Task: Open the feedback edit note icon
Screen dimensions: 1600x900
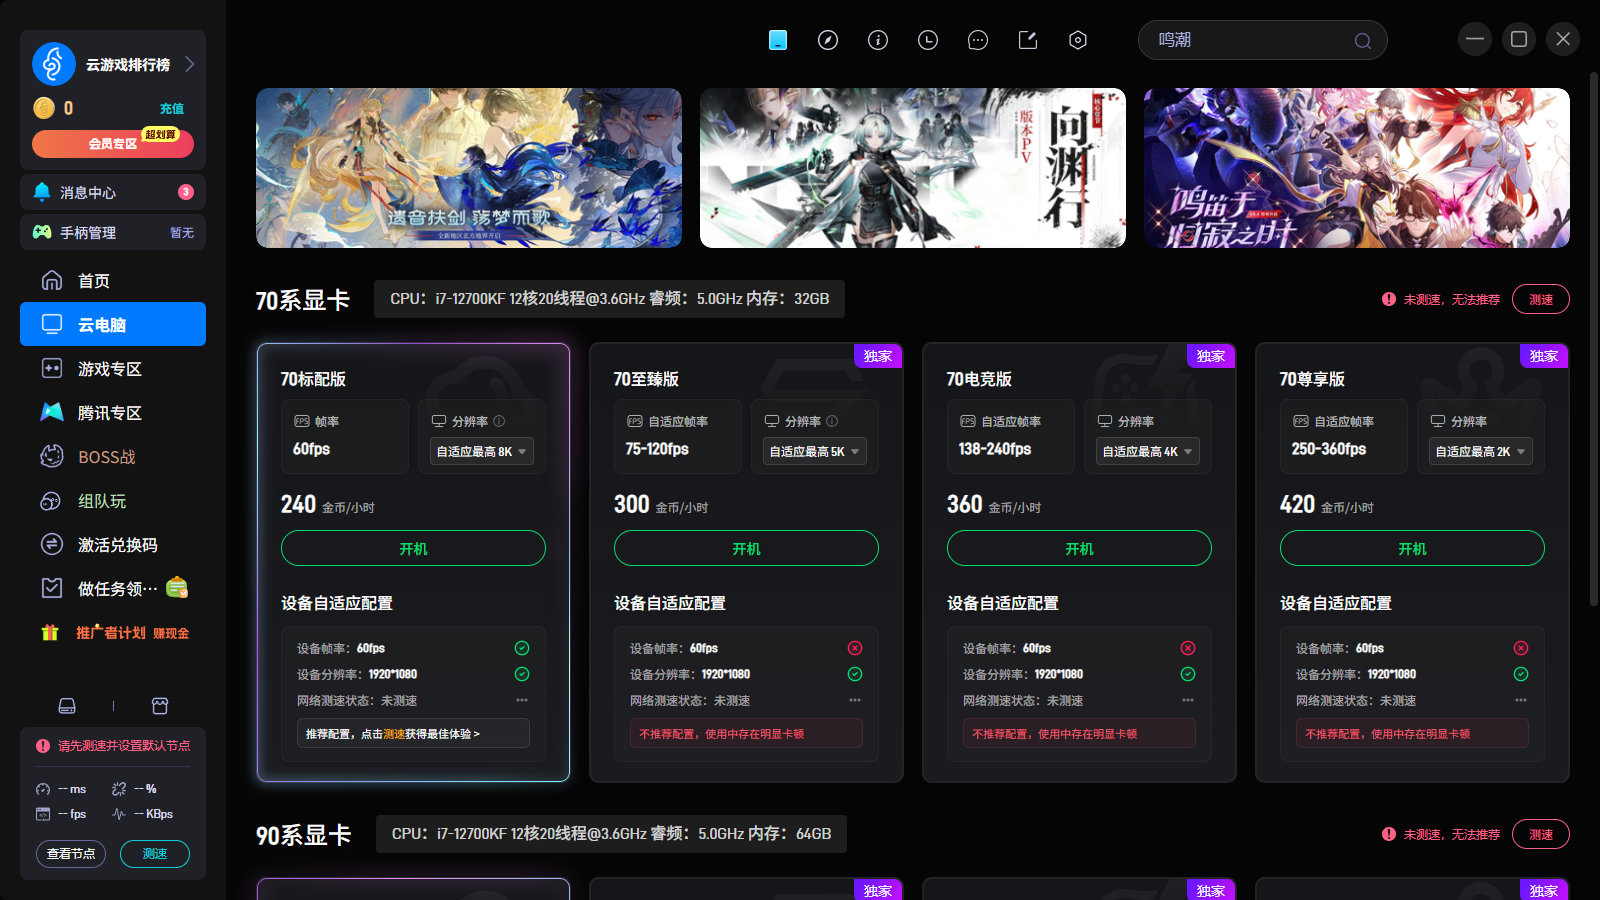Action: point(1028,40)
